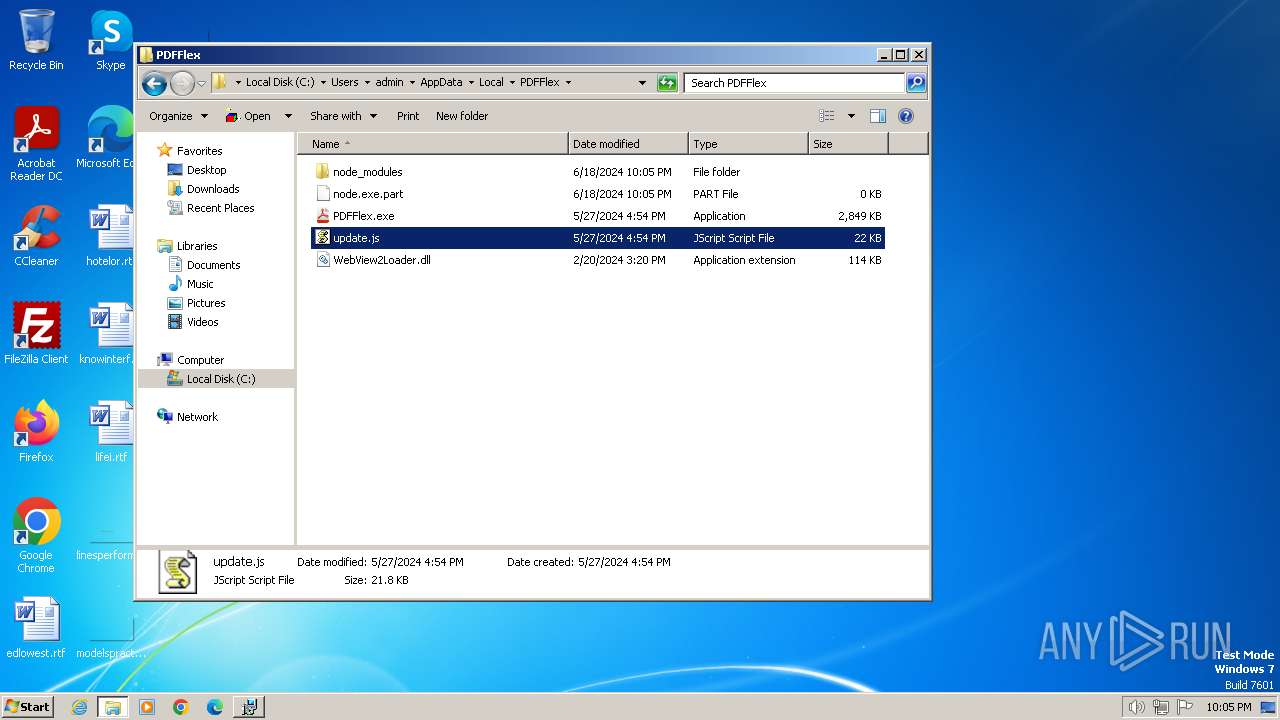1280x720 pixels.
Task: Select the PDFFlex.exe application file
Action: [363, 216]
